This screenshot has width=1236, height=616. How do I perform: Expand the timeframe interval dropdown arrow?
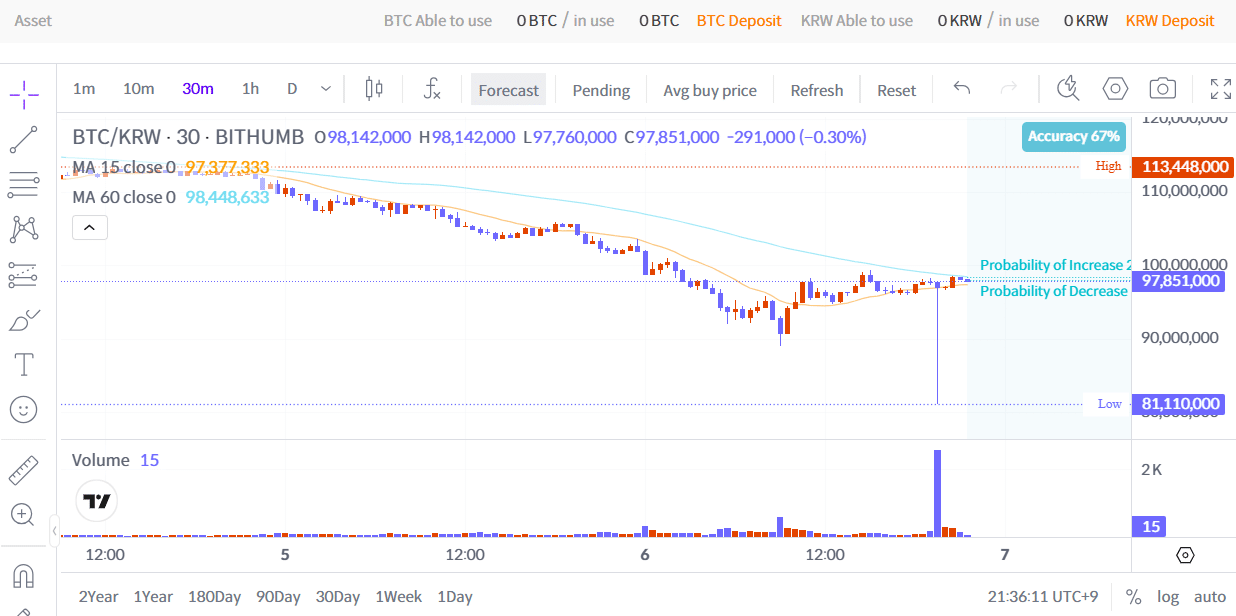click(x=326, y=89)
